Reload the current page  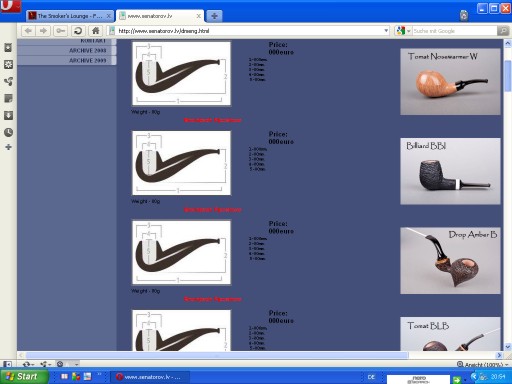[78, 31]
